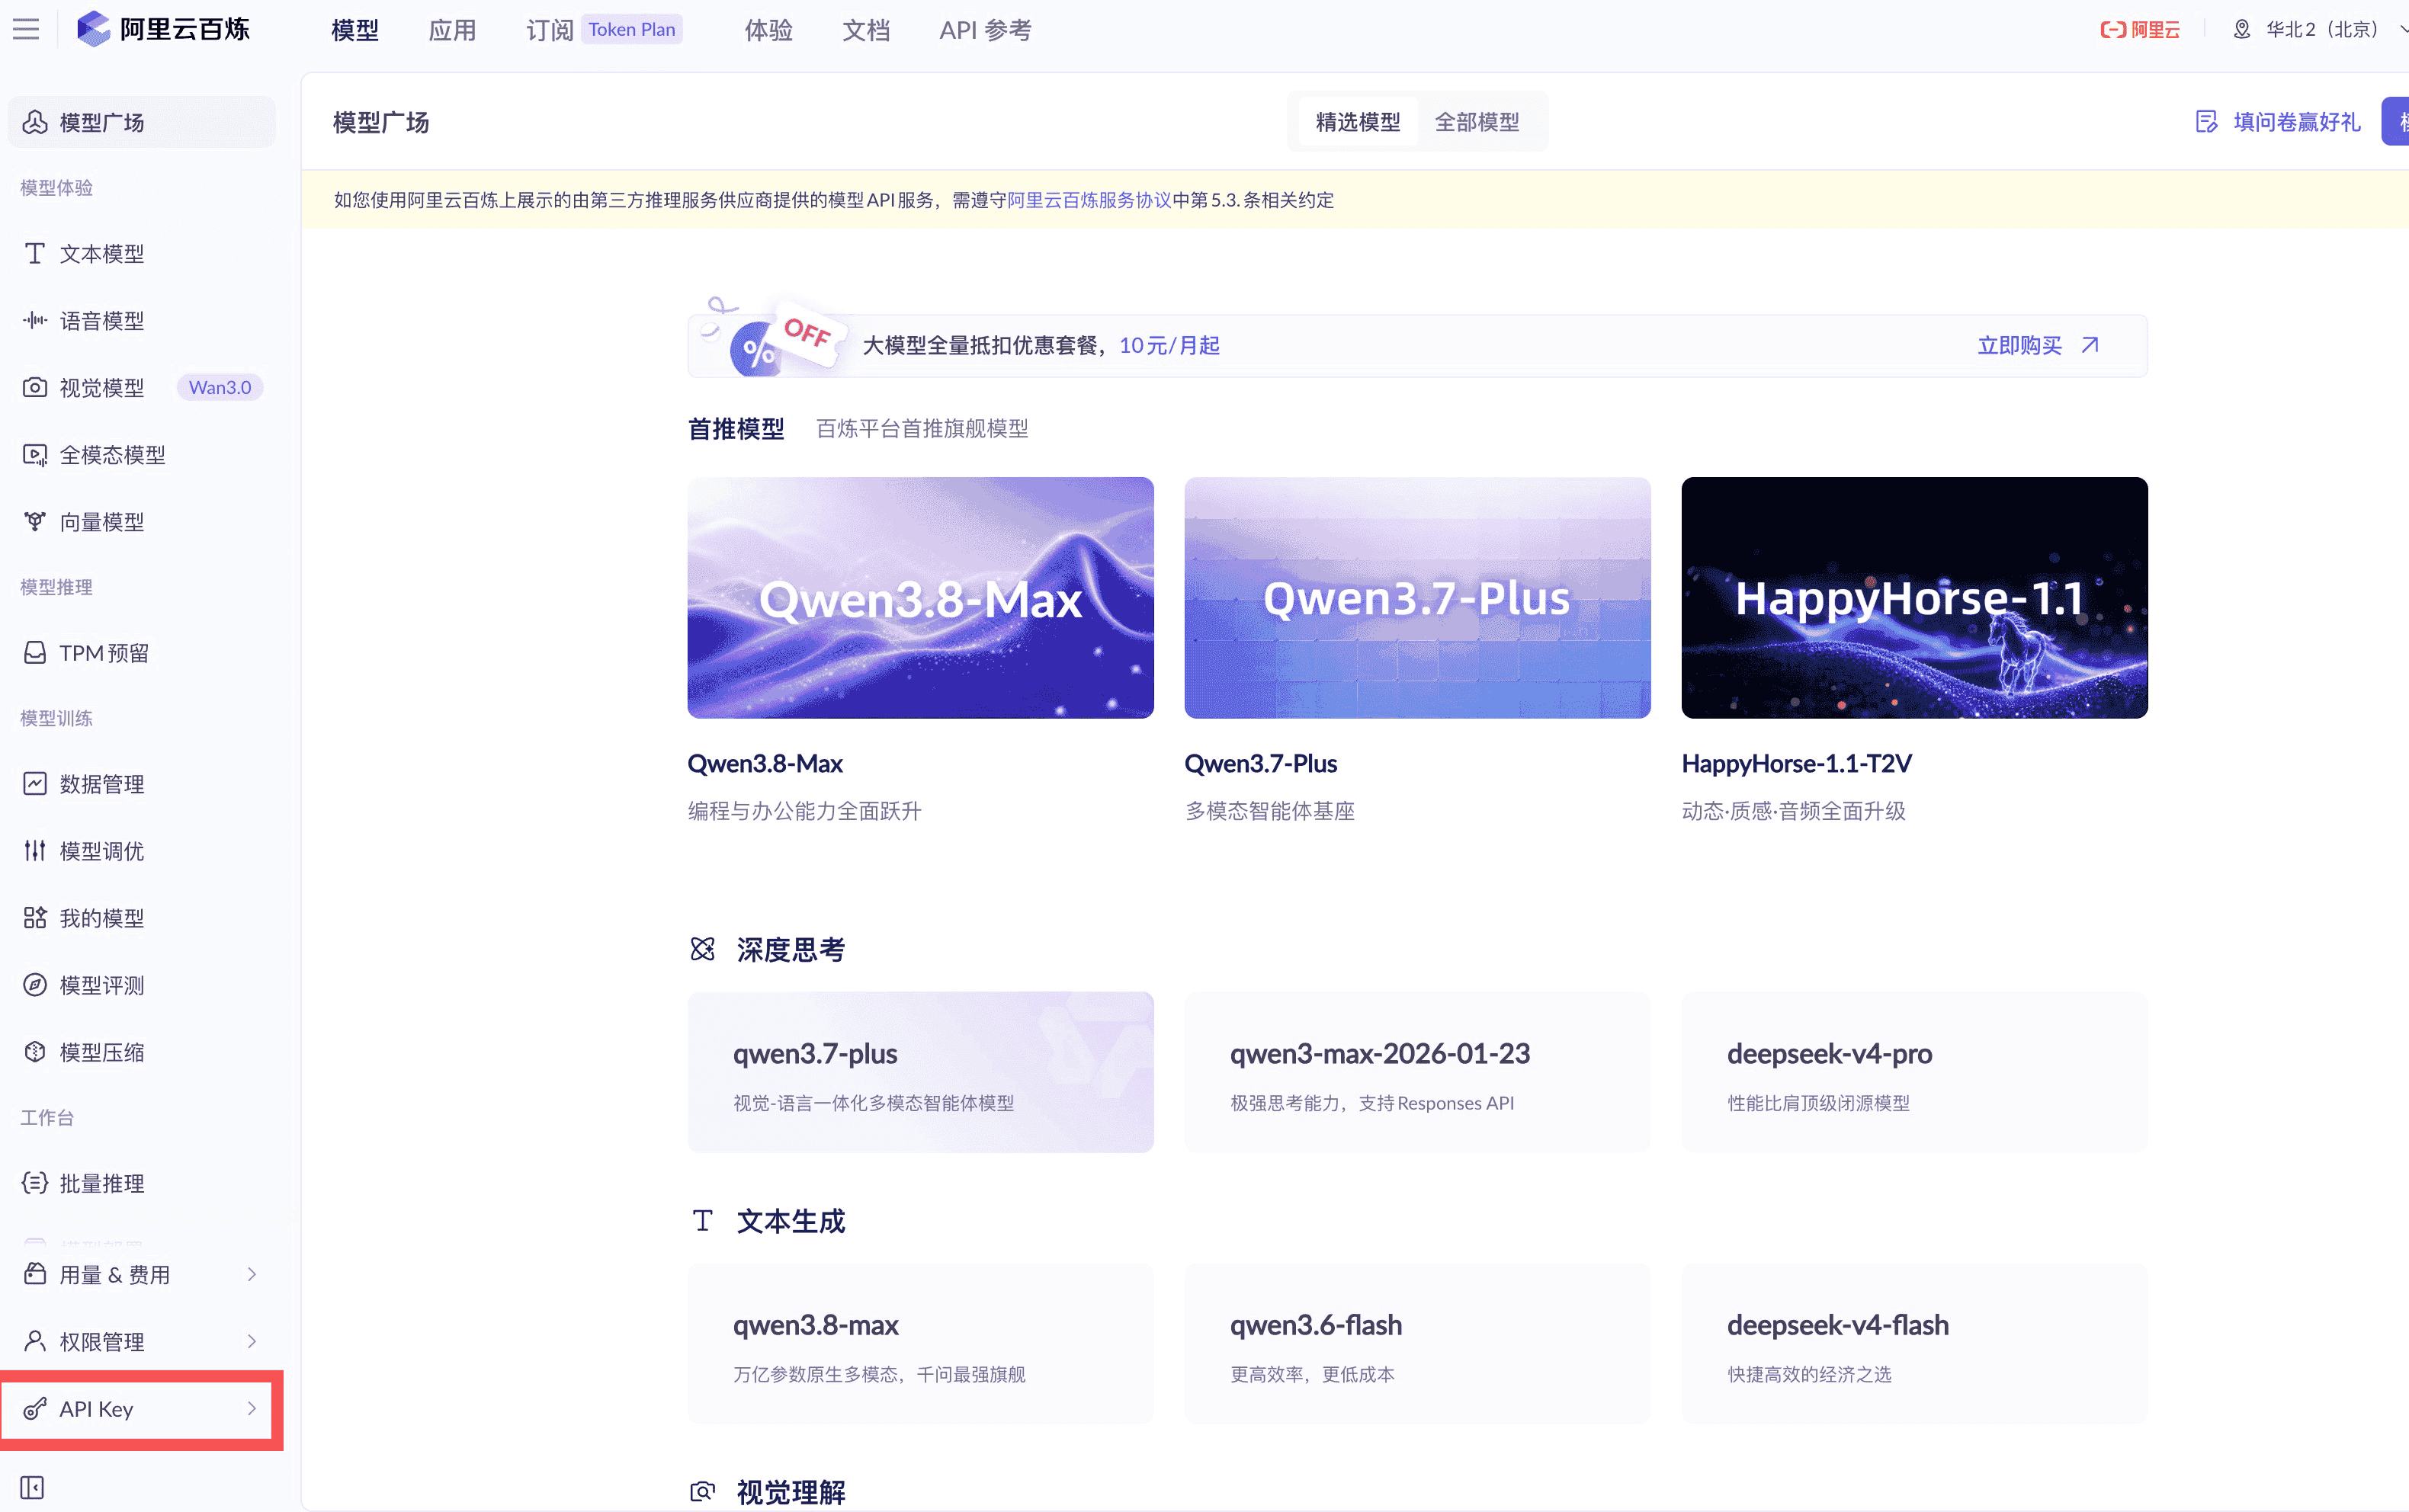Click the 深度思考 section icon
The height and width of the screenshot is (1512, 2409).
pos(703,949)
